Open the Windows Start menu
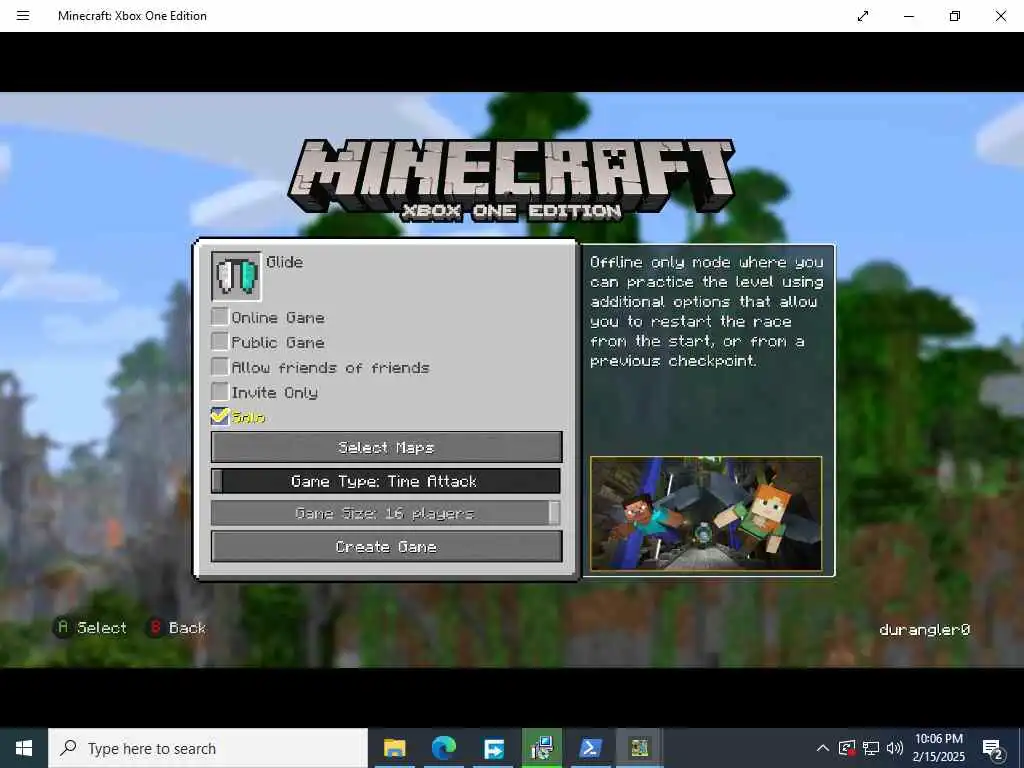1024x768 pixels. click(24, 748)
